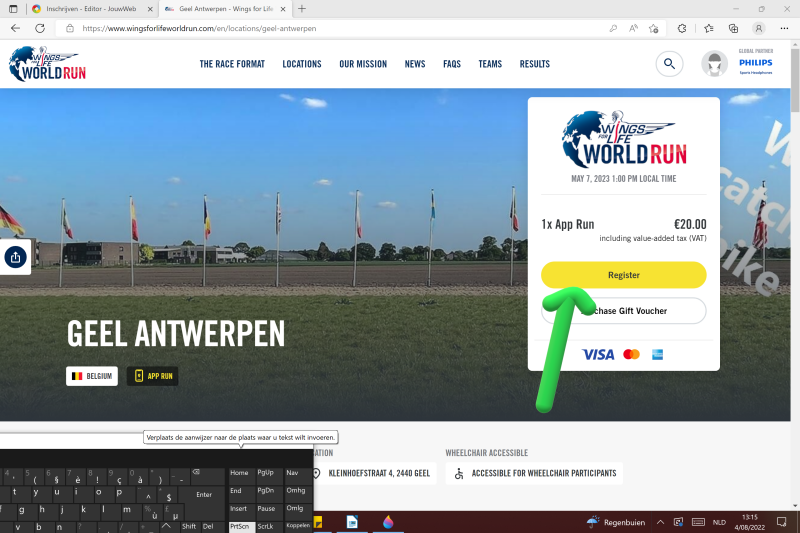Open the user profile avatar

(714, 64)
